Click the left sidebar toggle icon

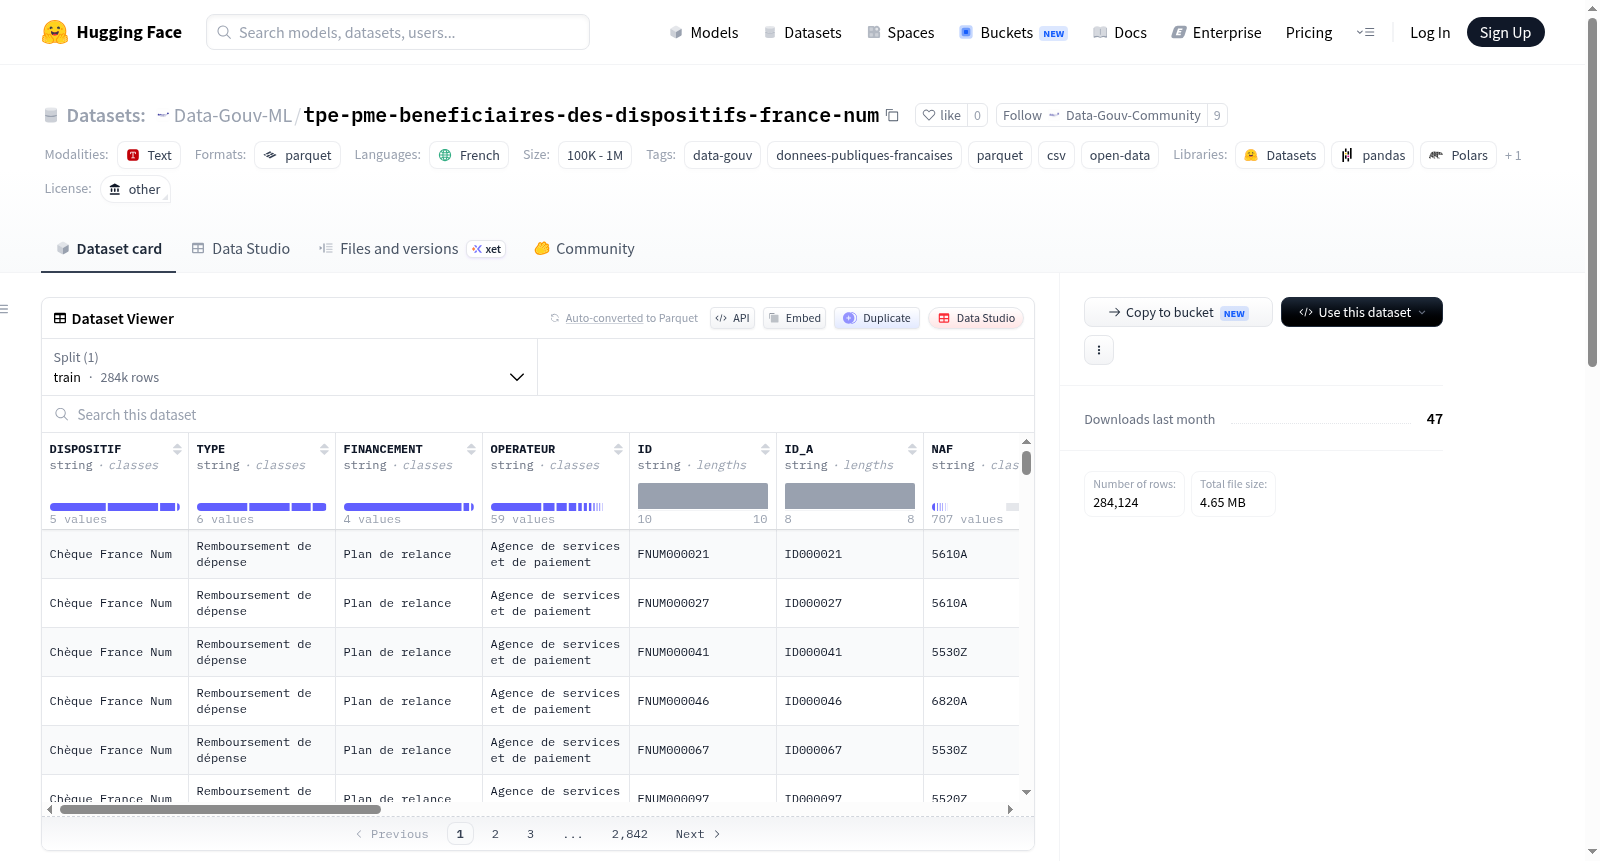click(4, 309)
